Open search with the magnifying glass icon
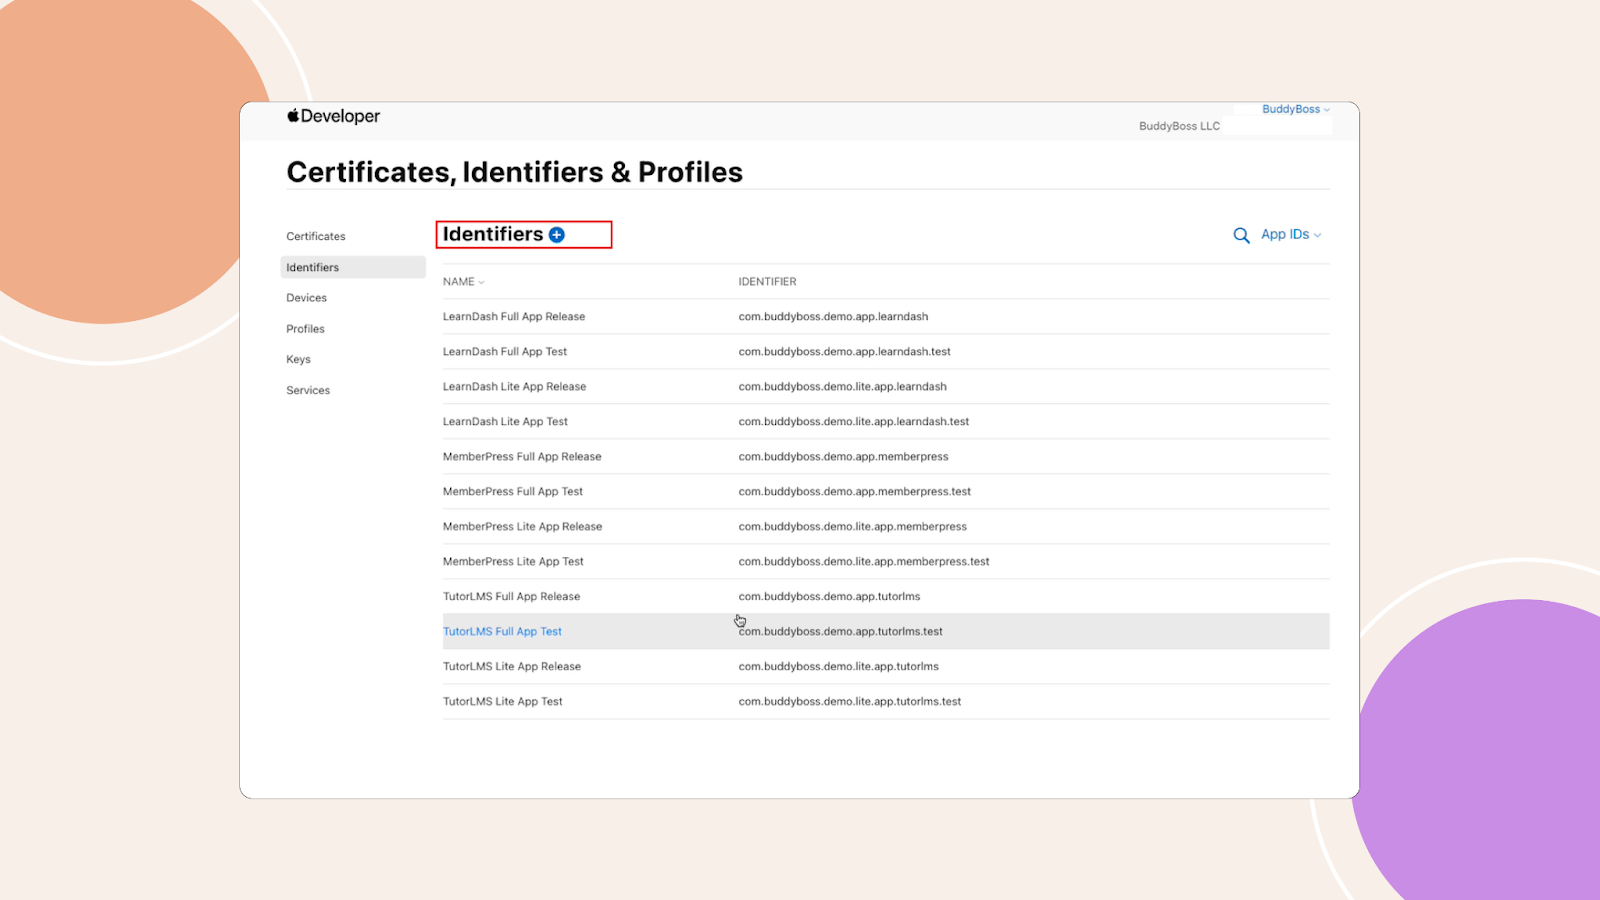The height and width of the screenshot is (900, 1600). (1241, 235)
